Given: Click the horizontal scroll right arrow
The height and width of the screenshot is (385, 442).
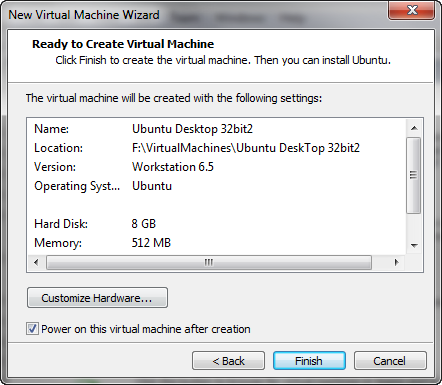Looking at the screenshot, I should [x=396, y=262].
